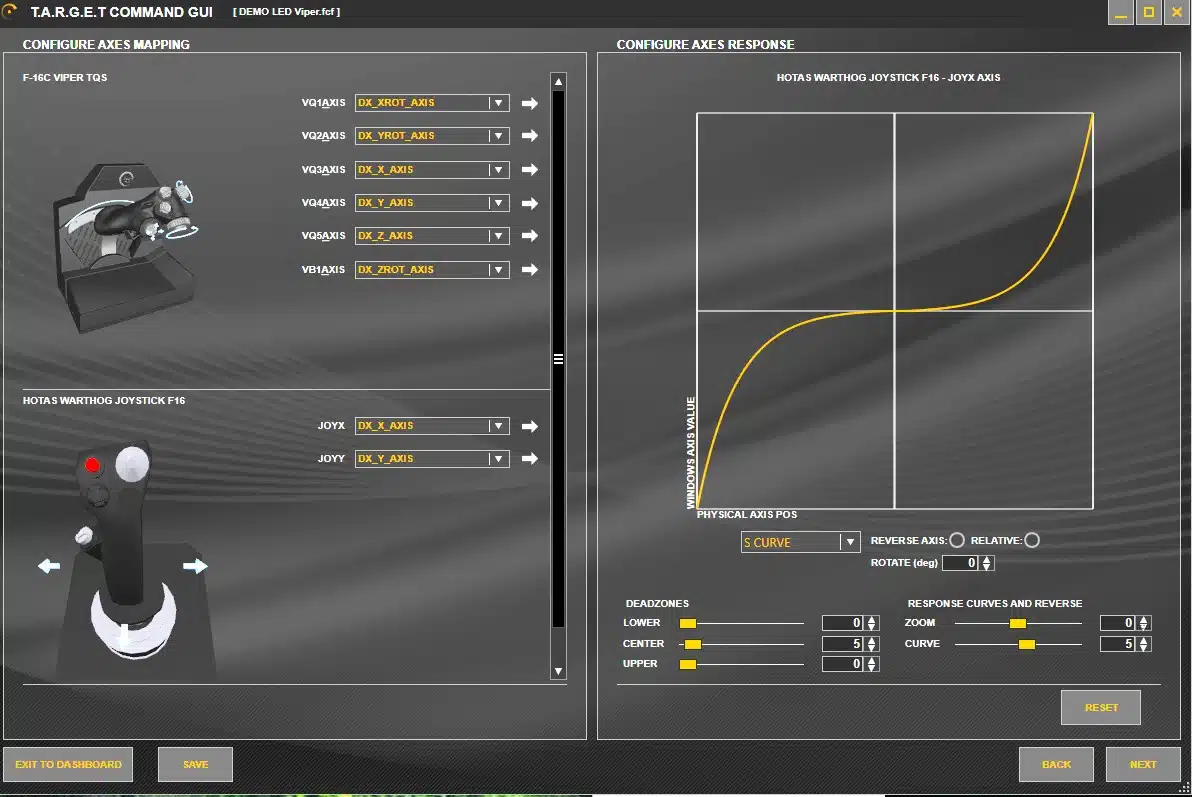The width and height of the screenshot is (1192, 797).
Task: Click the Rotate (deg) value field
Action: coord(960,563)
